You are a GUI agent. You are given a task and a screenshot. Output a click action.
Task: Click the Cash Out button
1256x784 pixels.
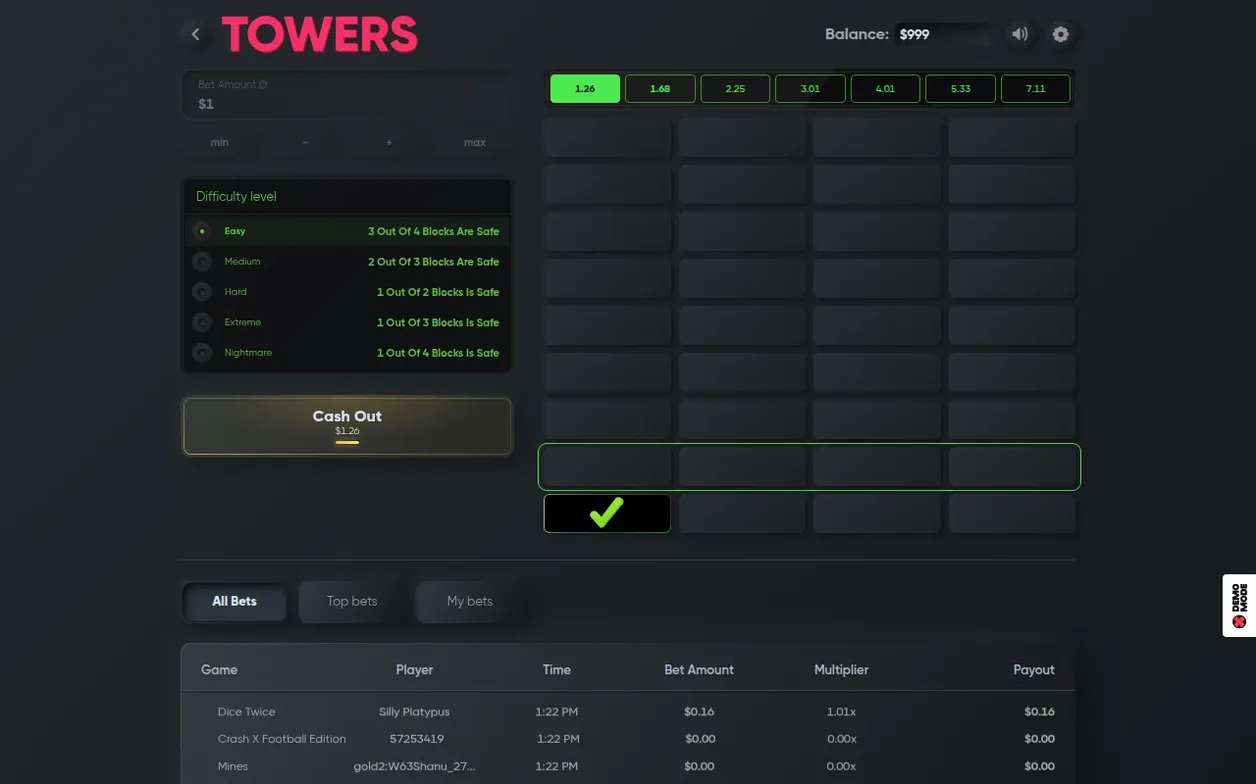coord(347,426)
